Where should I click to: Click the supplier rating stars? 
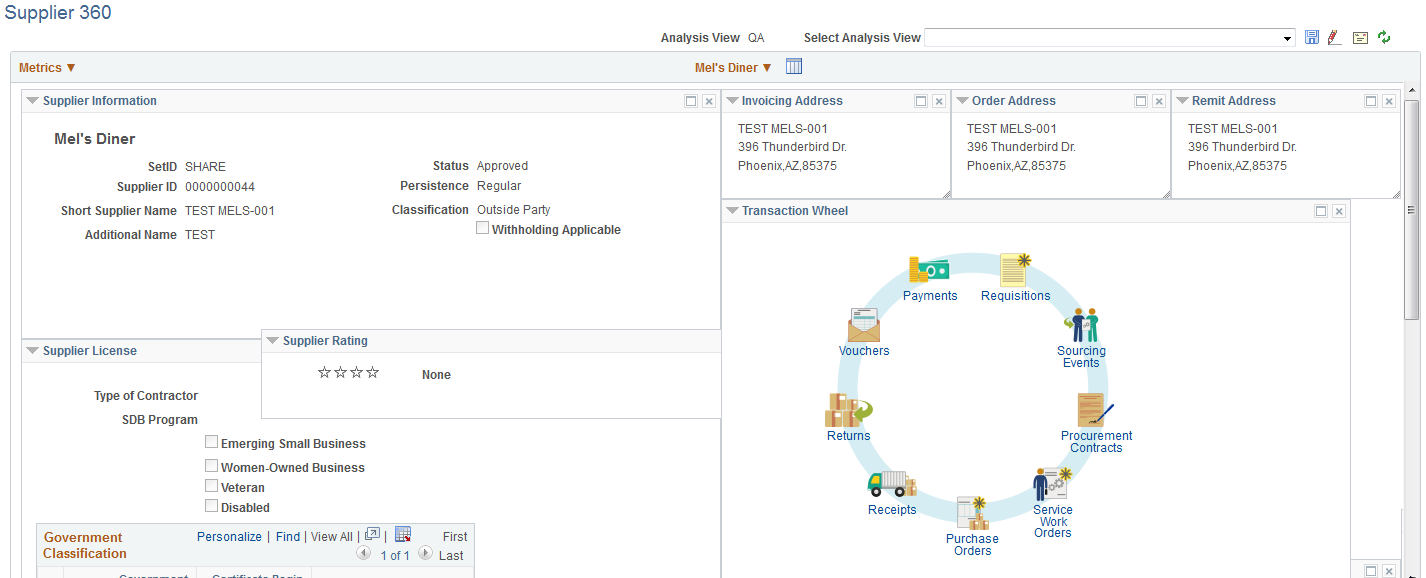[x=348, y=373]
